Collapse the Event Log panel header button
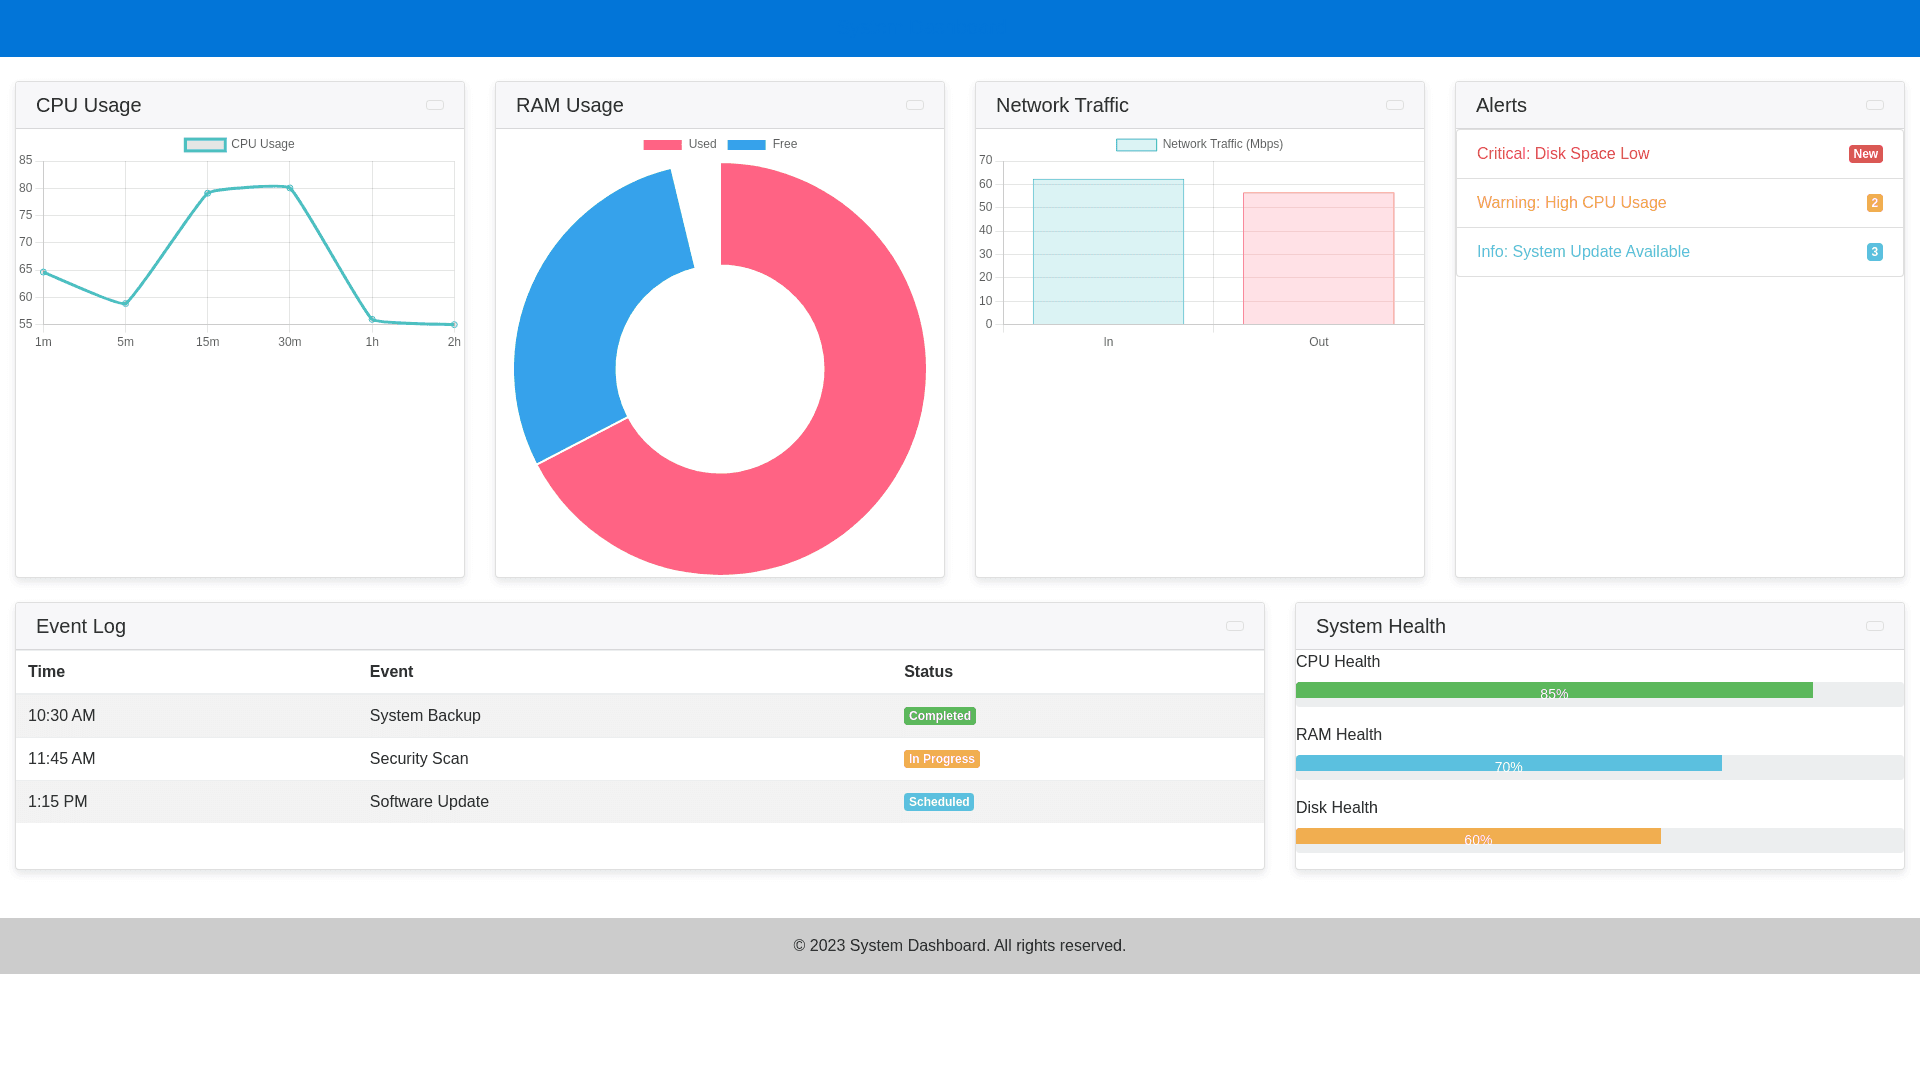Image resolution: width=1920 pixels, height=1080 pixels. [1235, 626]
